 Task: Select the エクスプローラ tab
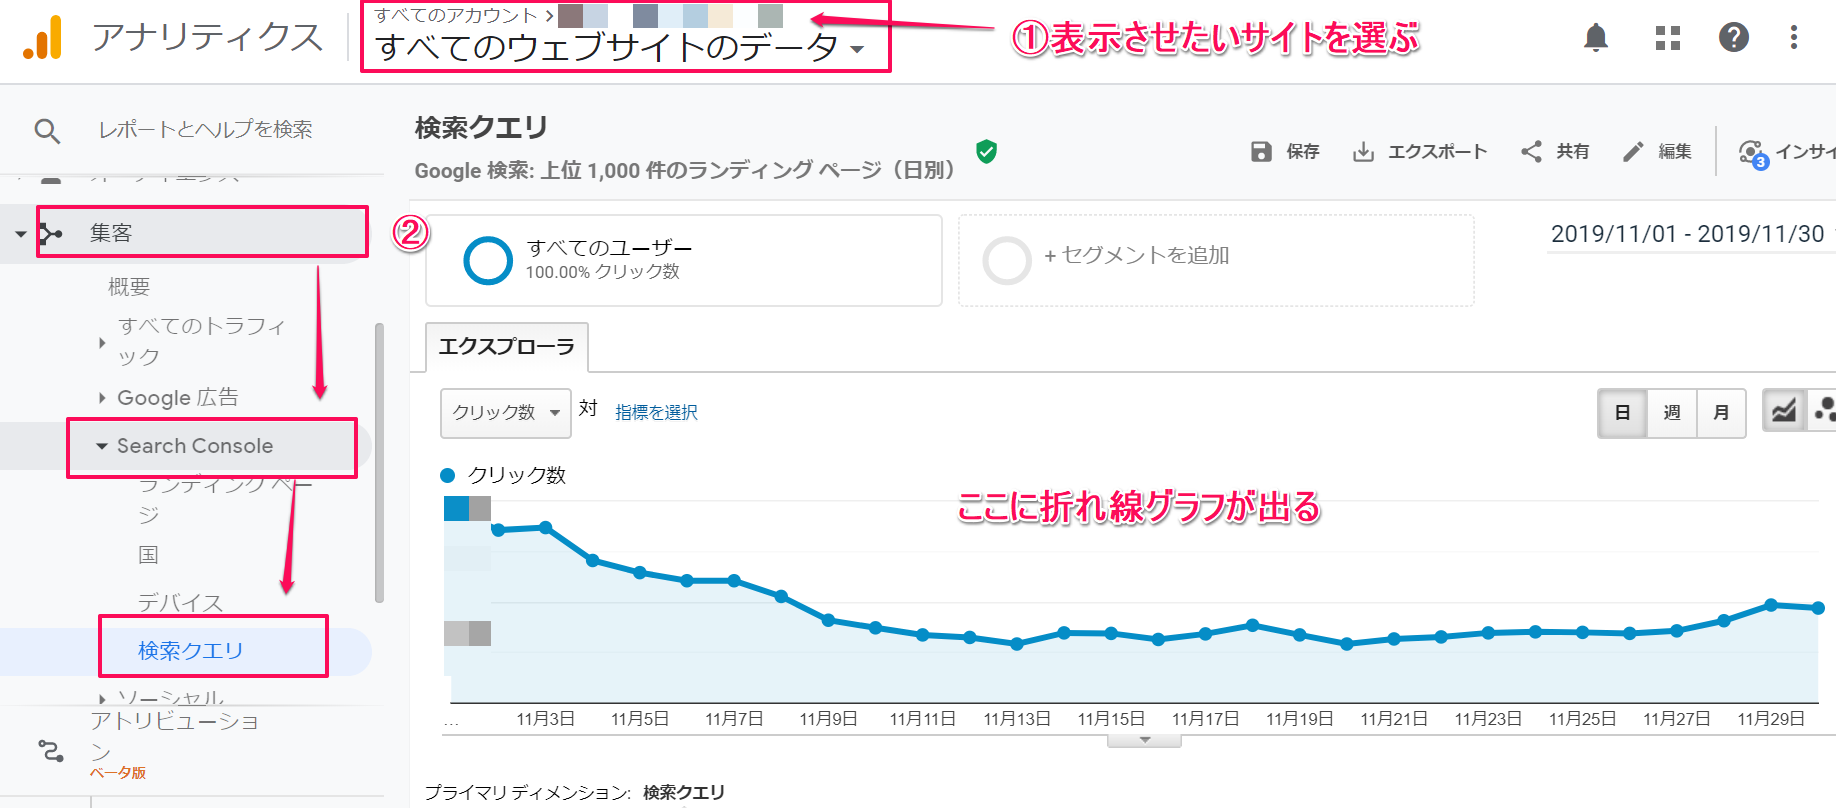coord(506,347)
